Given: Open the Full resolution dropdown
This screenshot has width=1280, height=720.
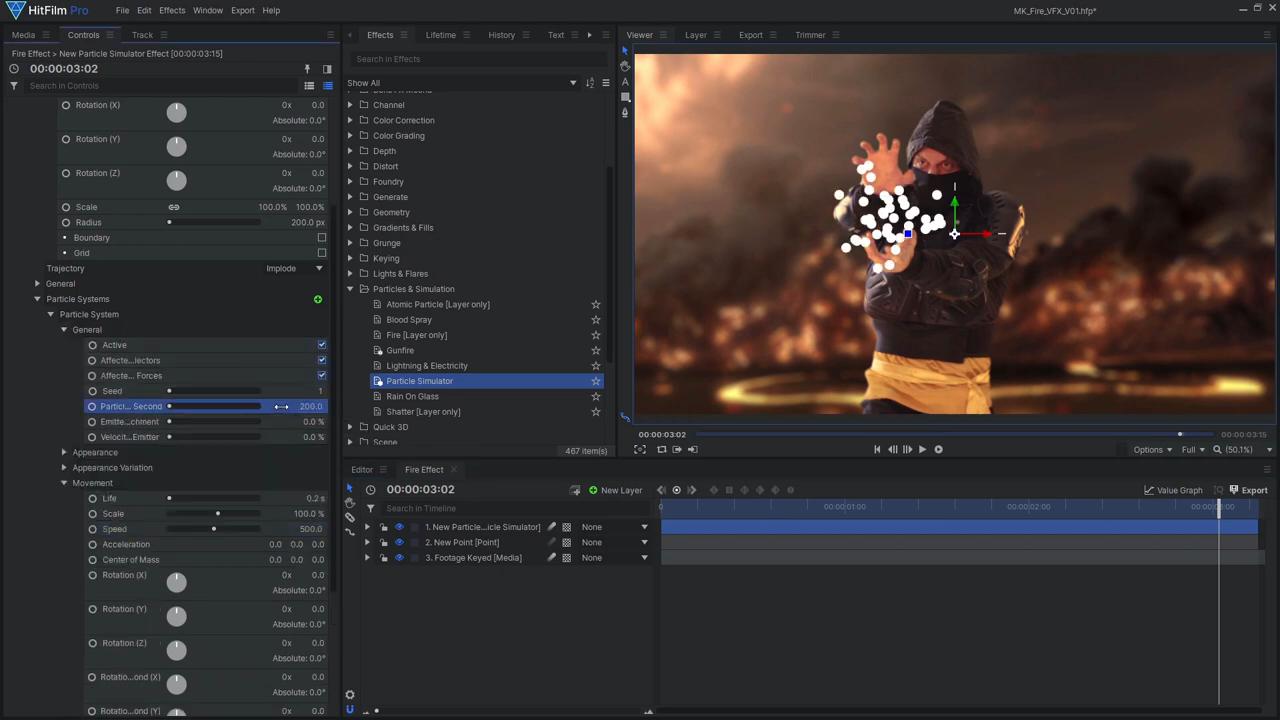Looking at the screenshot, I should click(x=1192, y=450).
